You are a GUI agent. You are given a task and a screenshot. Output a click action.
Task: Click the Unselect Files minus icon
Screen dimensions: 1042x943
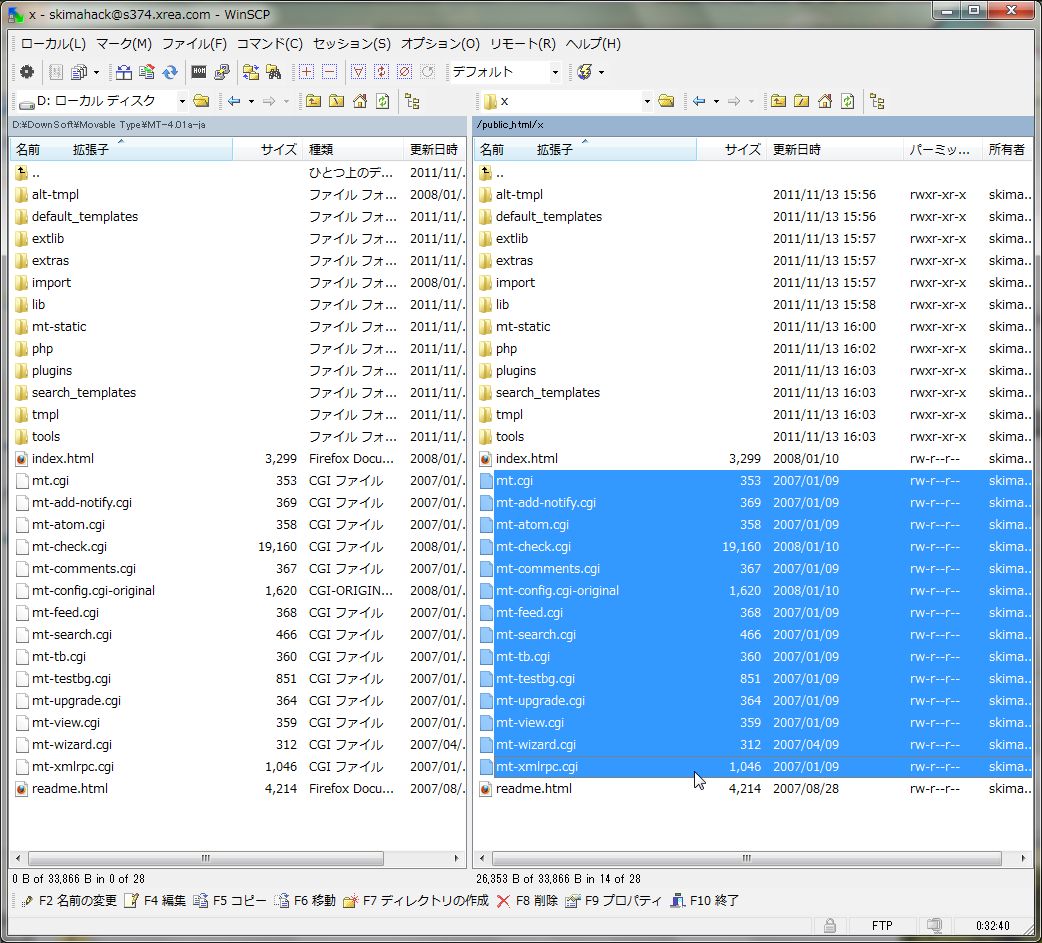click(x=329, y=72)
